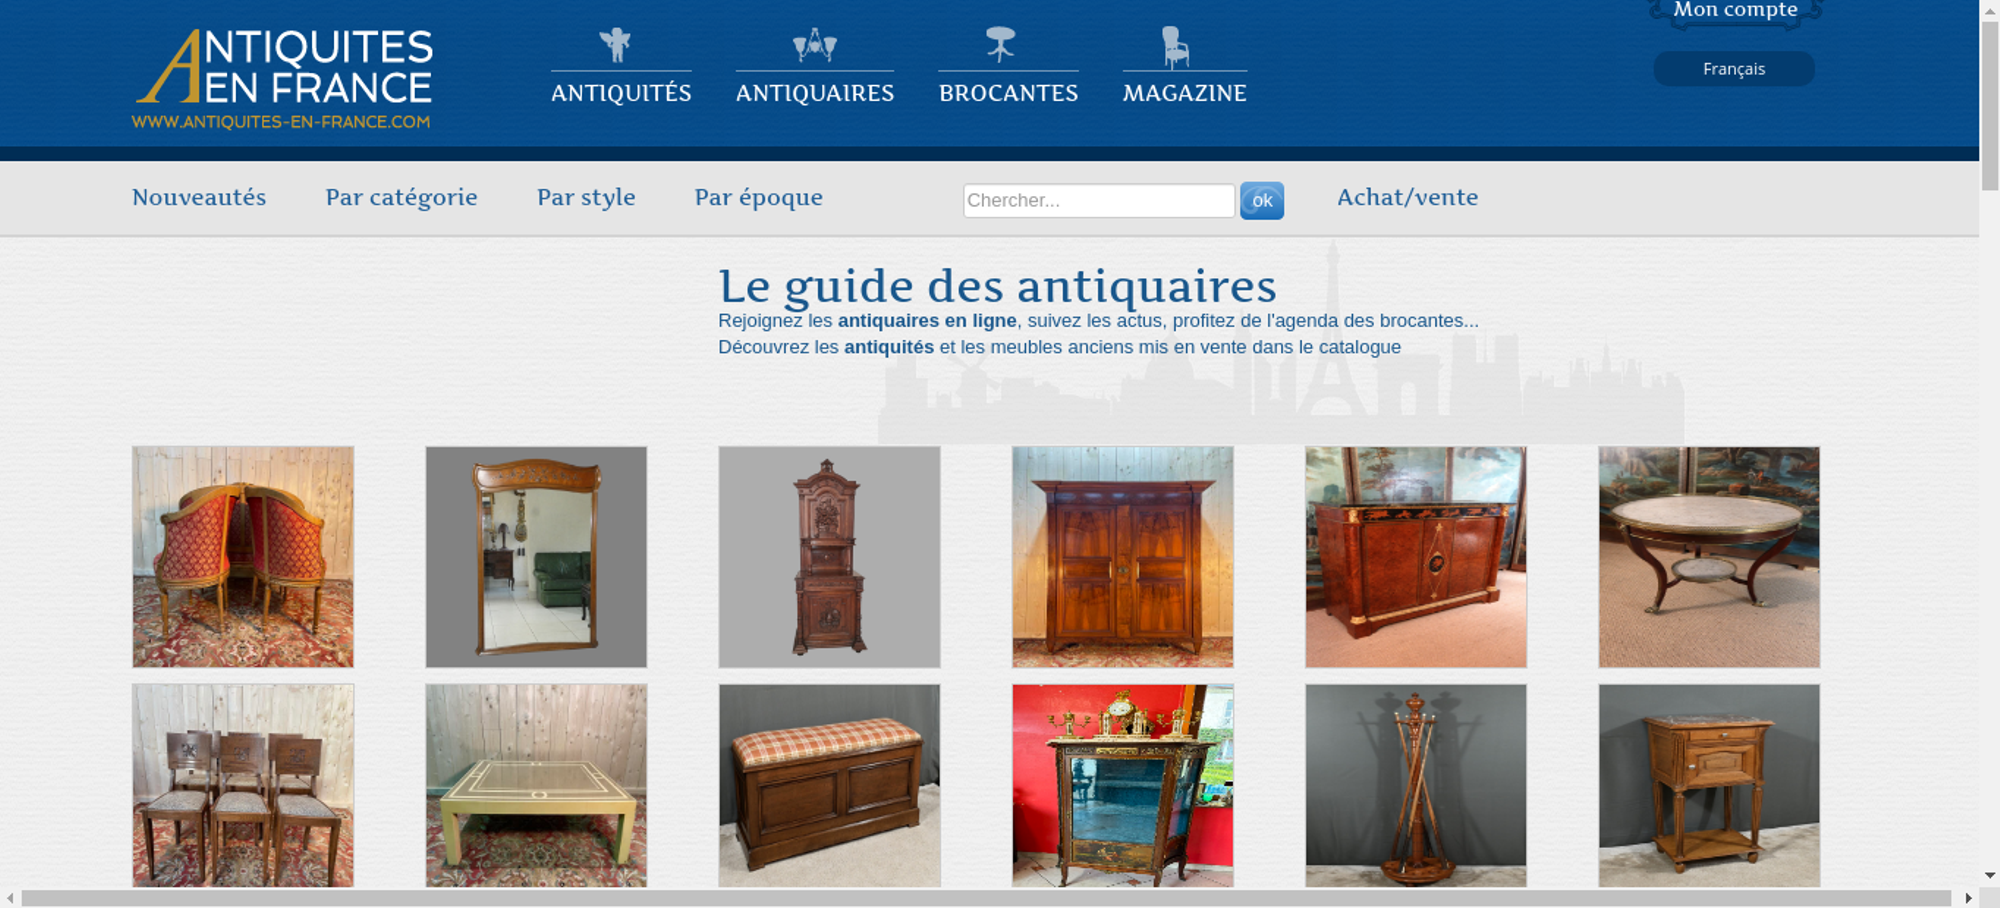Click the horizontal scrollbar left arrow

pyautogui.click(x=10, y=898)
